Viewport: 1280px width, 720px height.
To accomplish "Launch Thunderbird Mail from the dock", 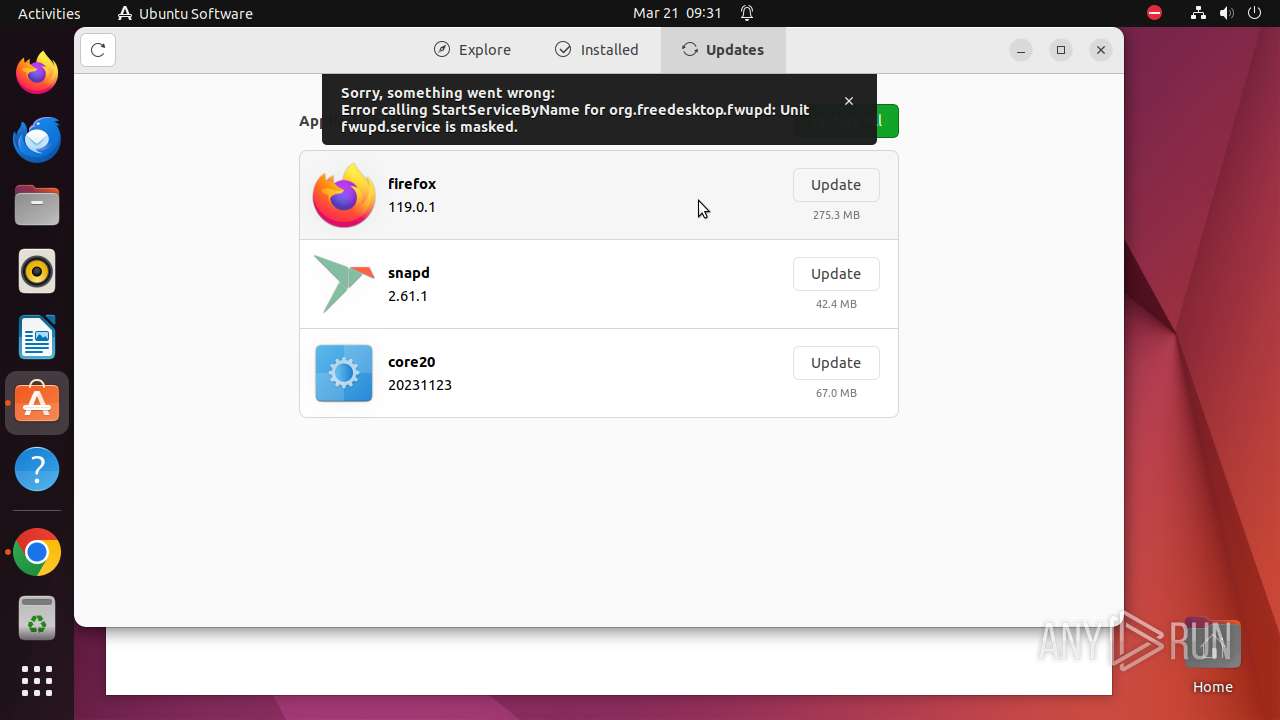I will 37,139.
